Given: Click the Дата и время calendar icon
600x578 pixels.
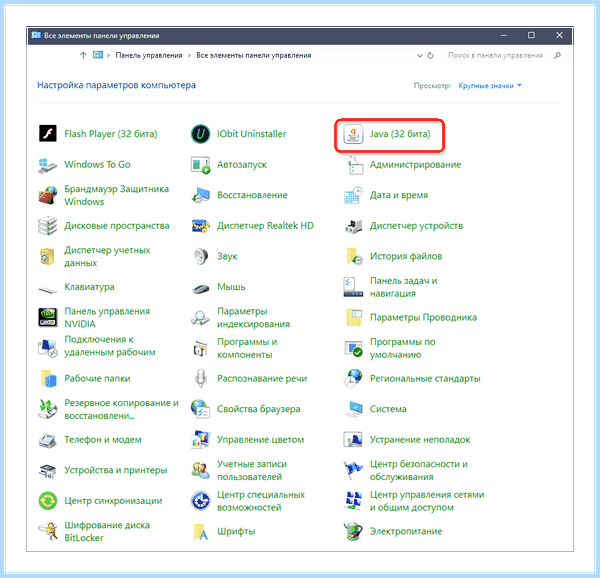Looking at the screenshot, I should click(x=353, y=195).
